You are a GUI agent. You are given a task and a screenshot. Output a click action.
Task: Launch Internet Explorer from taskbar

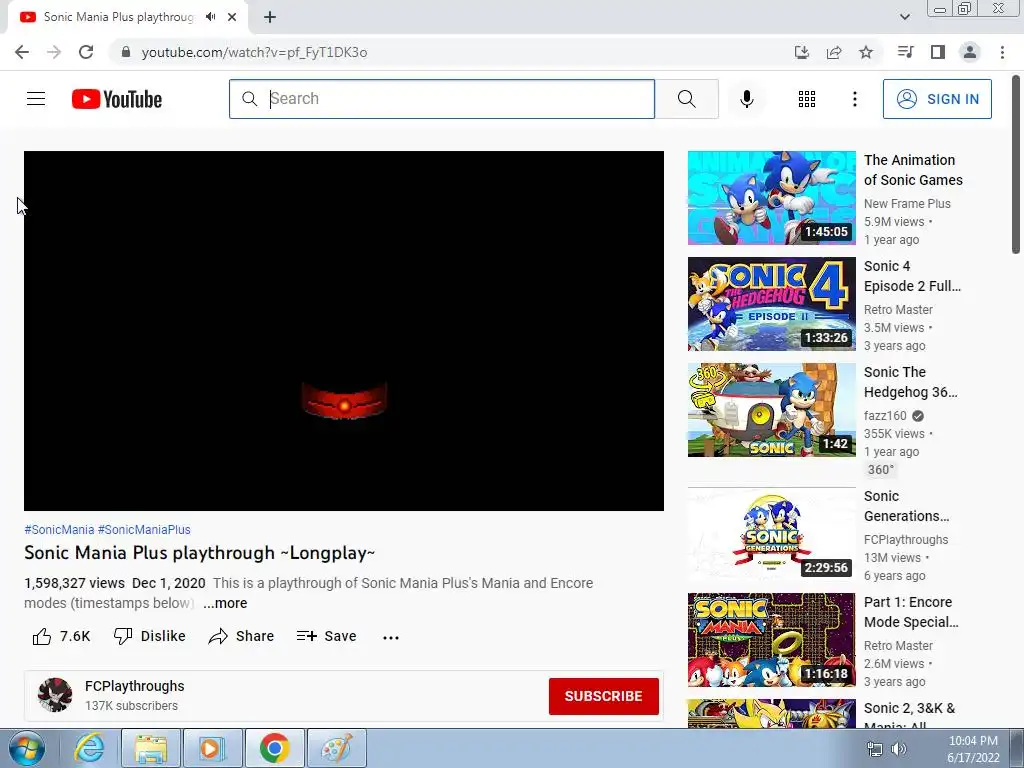coord(89,748)
